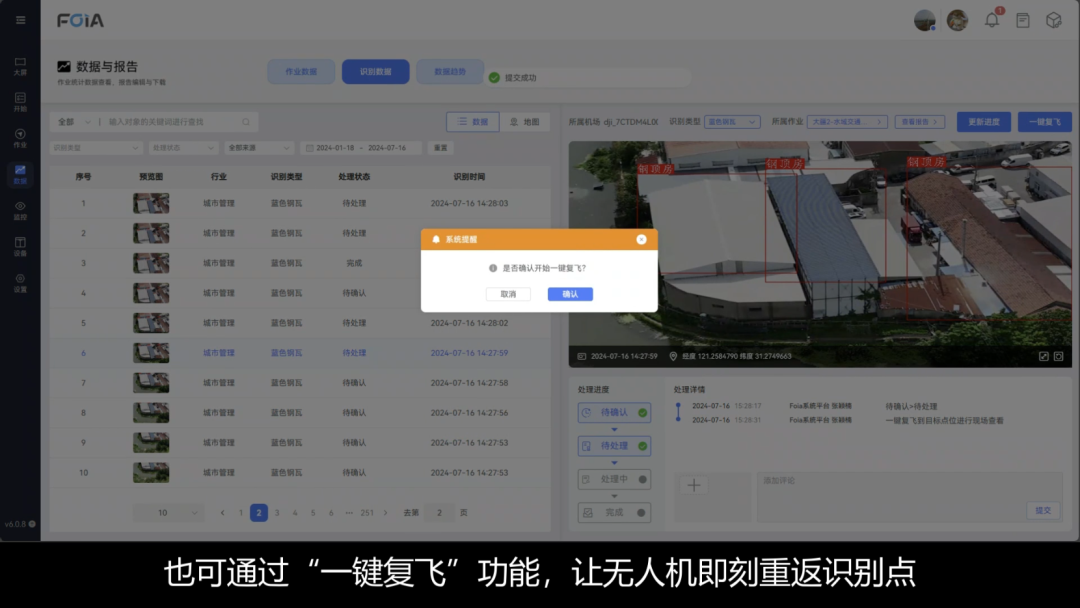1080x608 pixels.
Task: Switch to 数据 list view
Action: (x=472, y=122)
